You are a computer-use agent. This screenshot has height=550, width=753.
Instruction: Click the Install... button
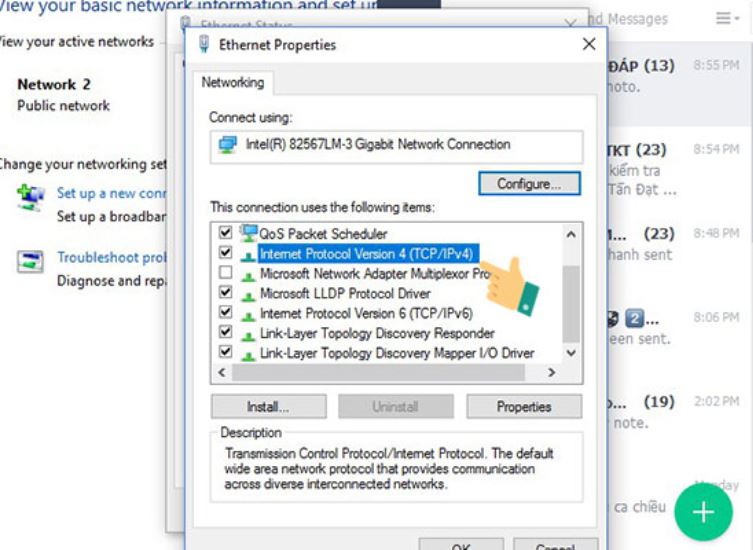pyautogui.click(x=267, y=407)
